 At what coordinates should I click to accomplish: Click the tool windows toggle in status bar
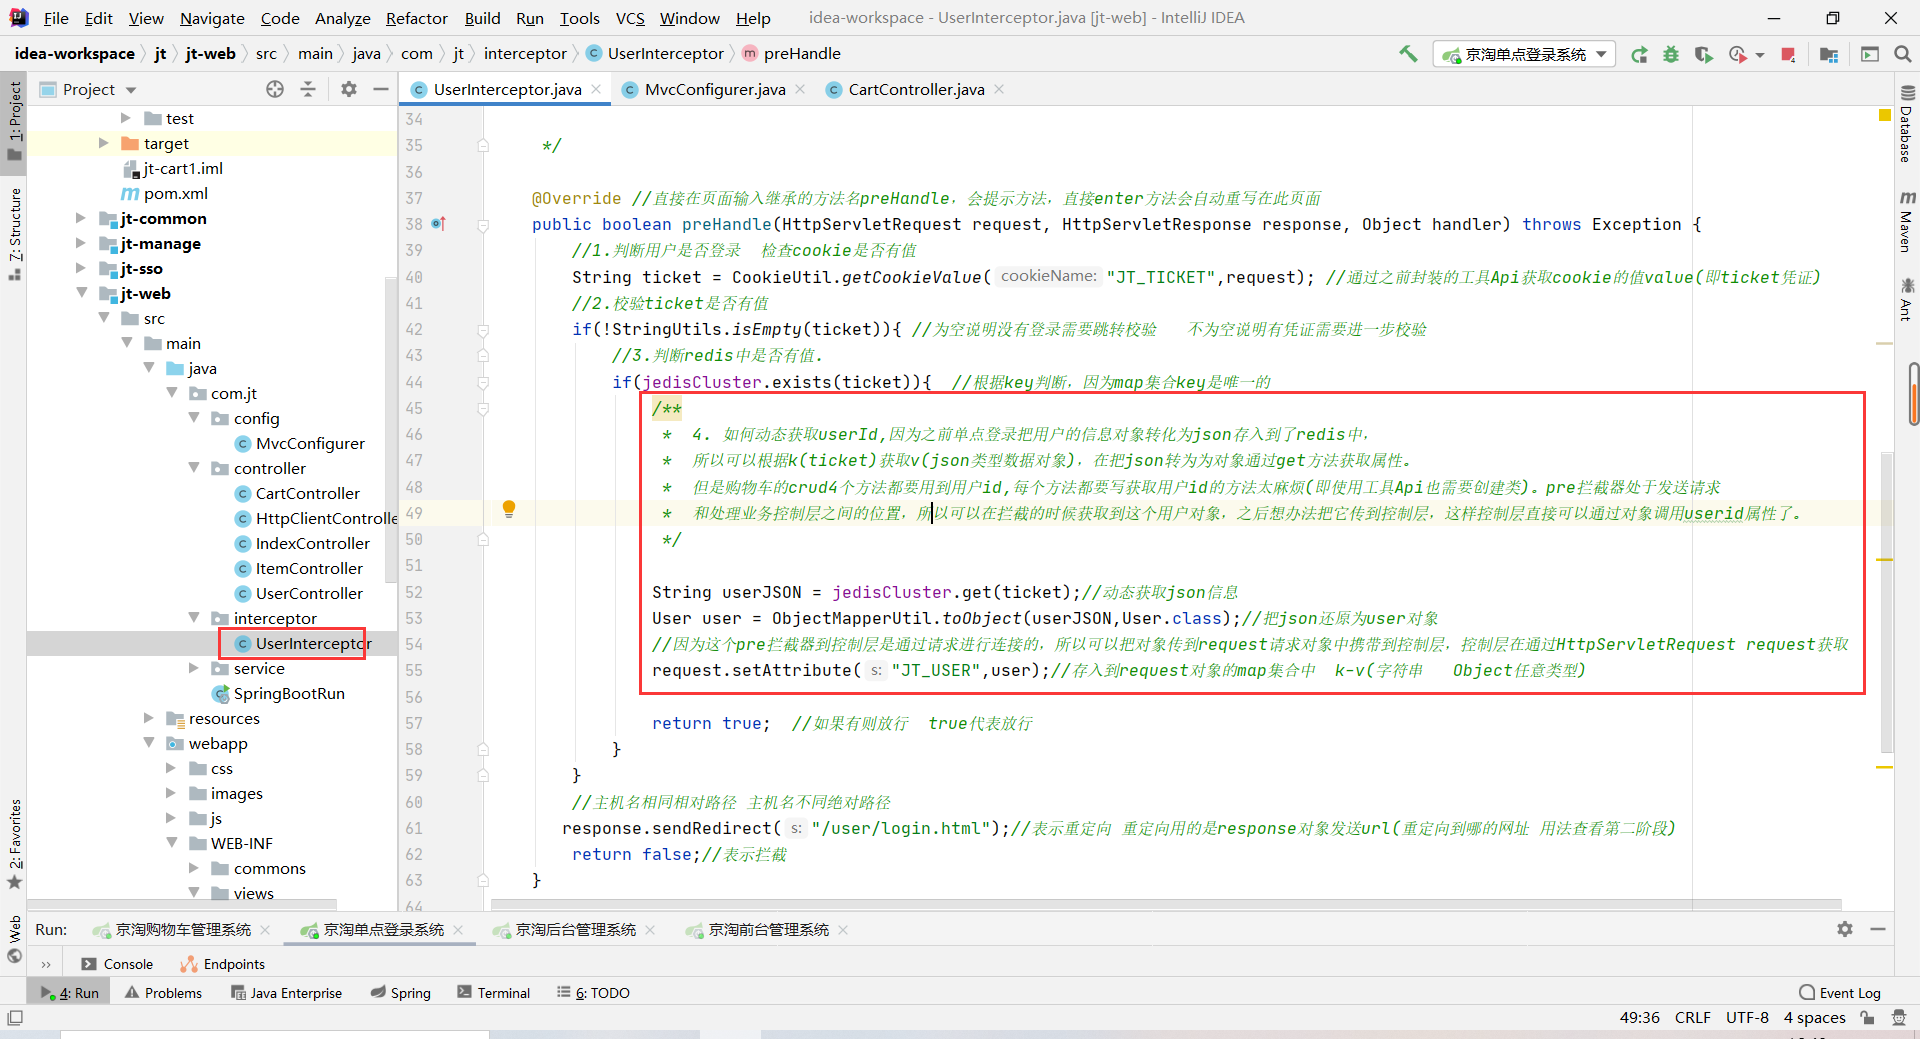click(14, 1018)
